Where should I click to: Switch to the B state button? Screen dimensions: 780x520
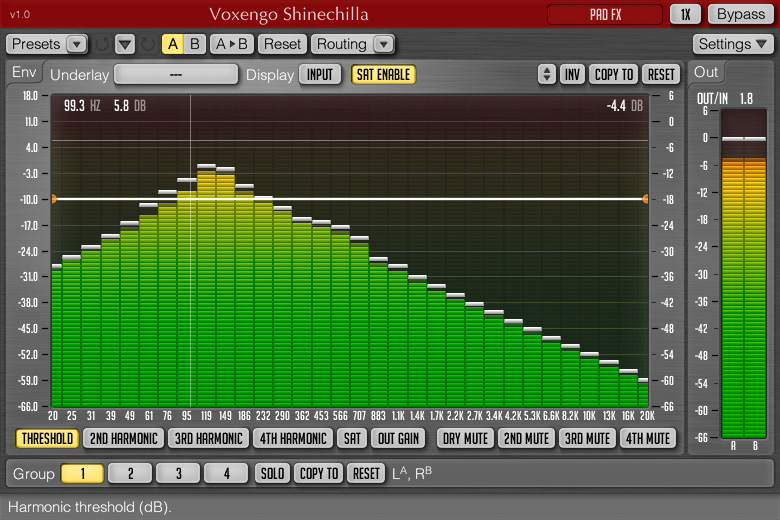195,44
